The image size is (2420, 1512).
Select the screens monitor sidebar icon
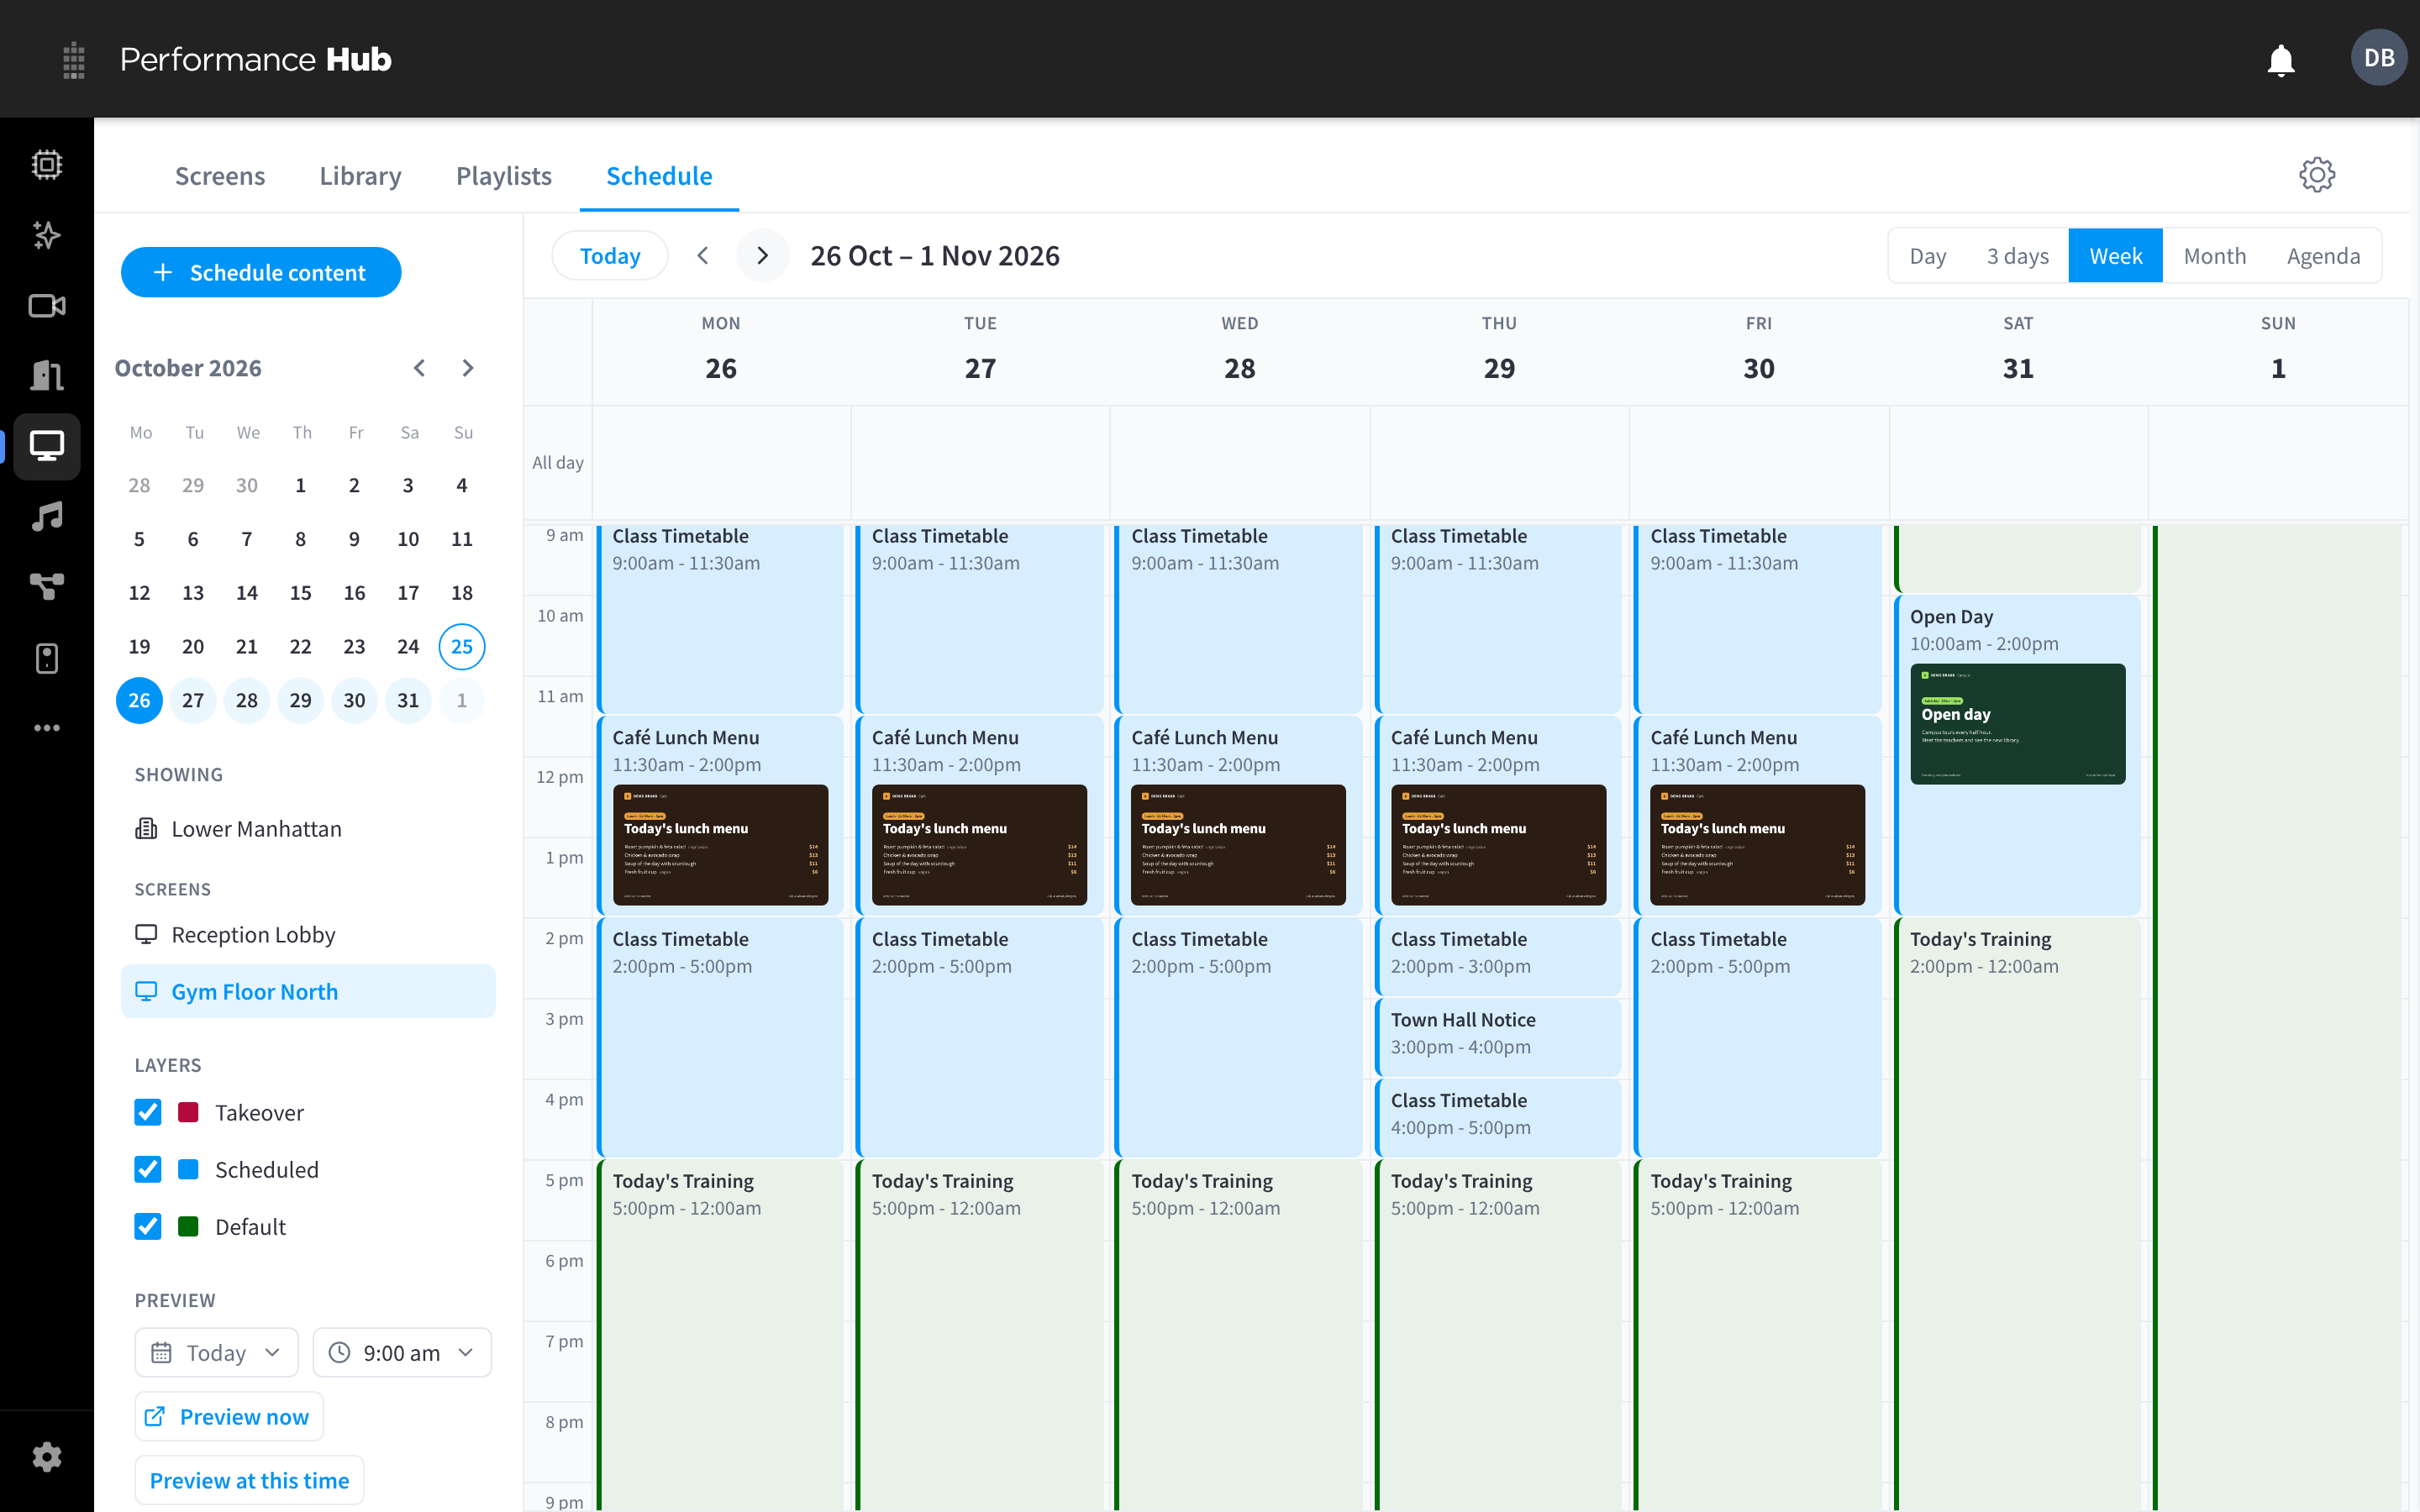tap(47, 446)
